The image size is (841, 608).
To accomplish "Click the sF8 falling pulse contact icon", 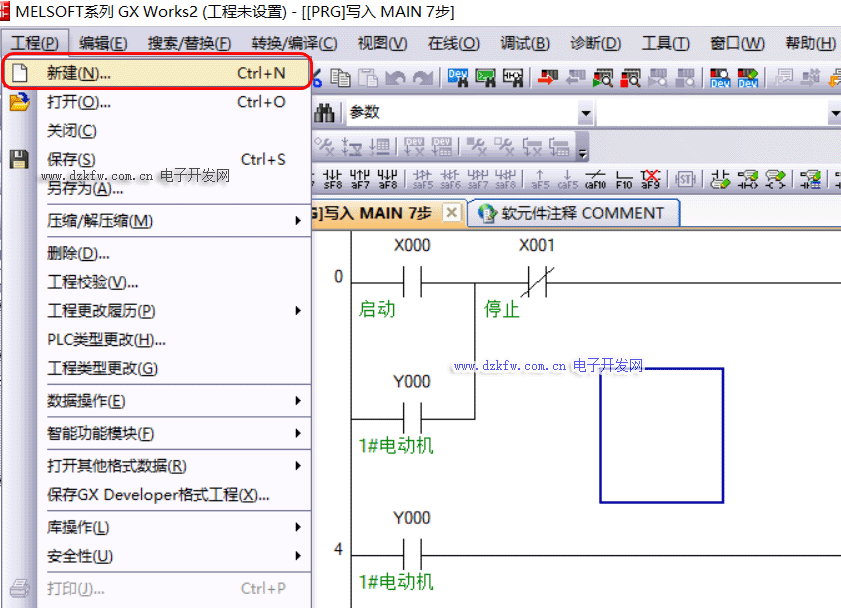I will click(333, 179).
